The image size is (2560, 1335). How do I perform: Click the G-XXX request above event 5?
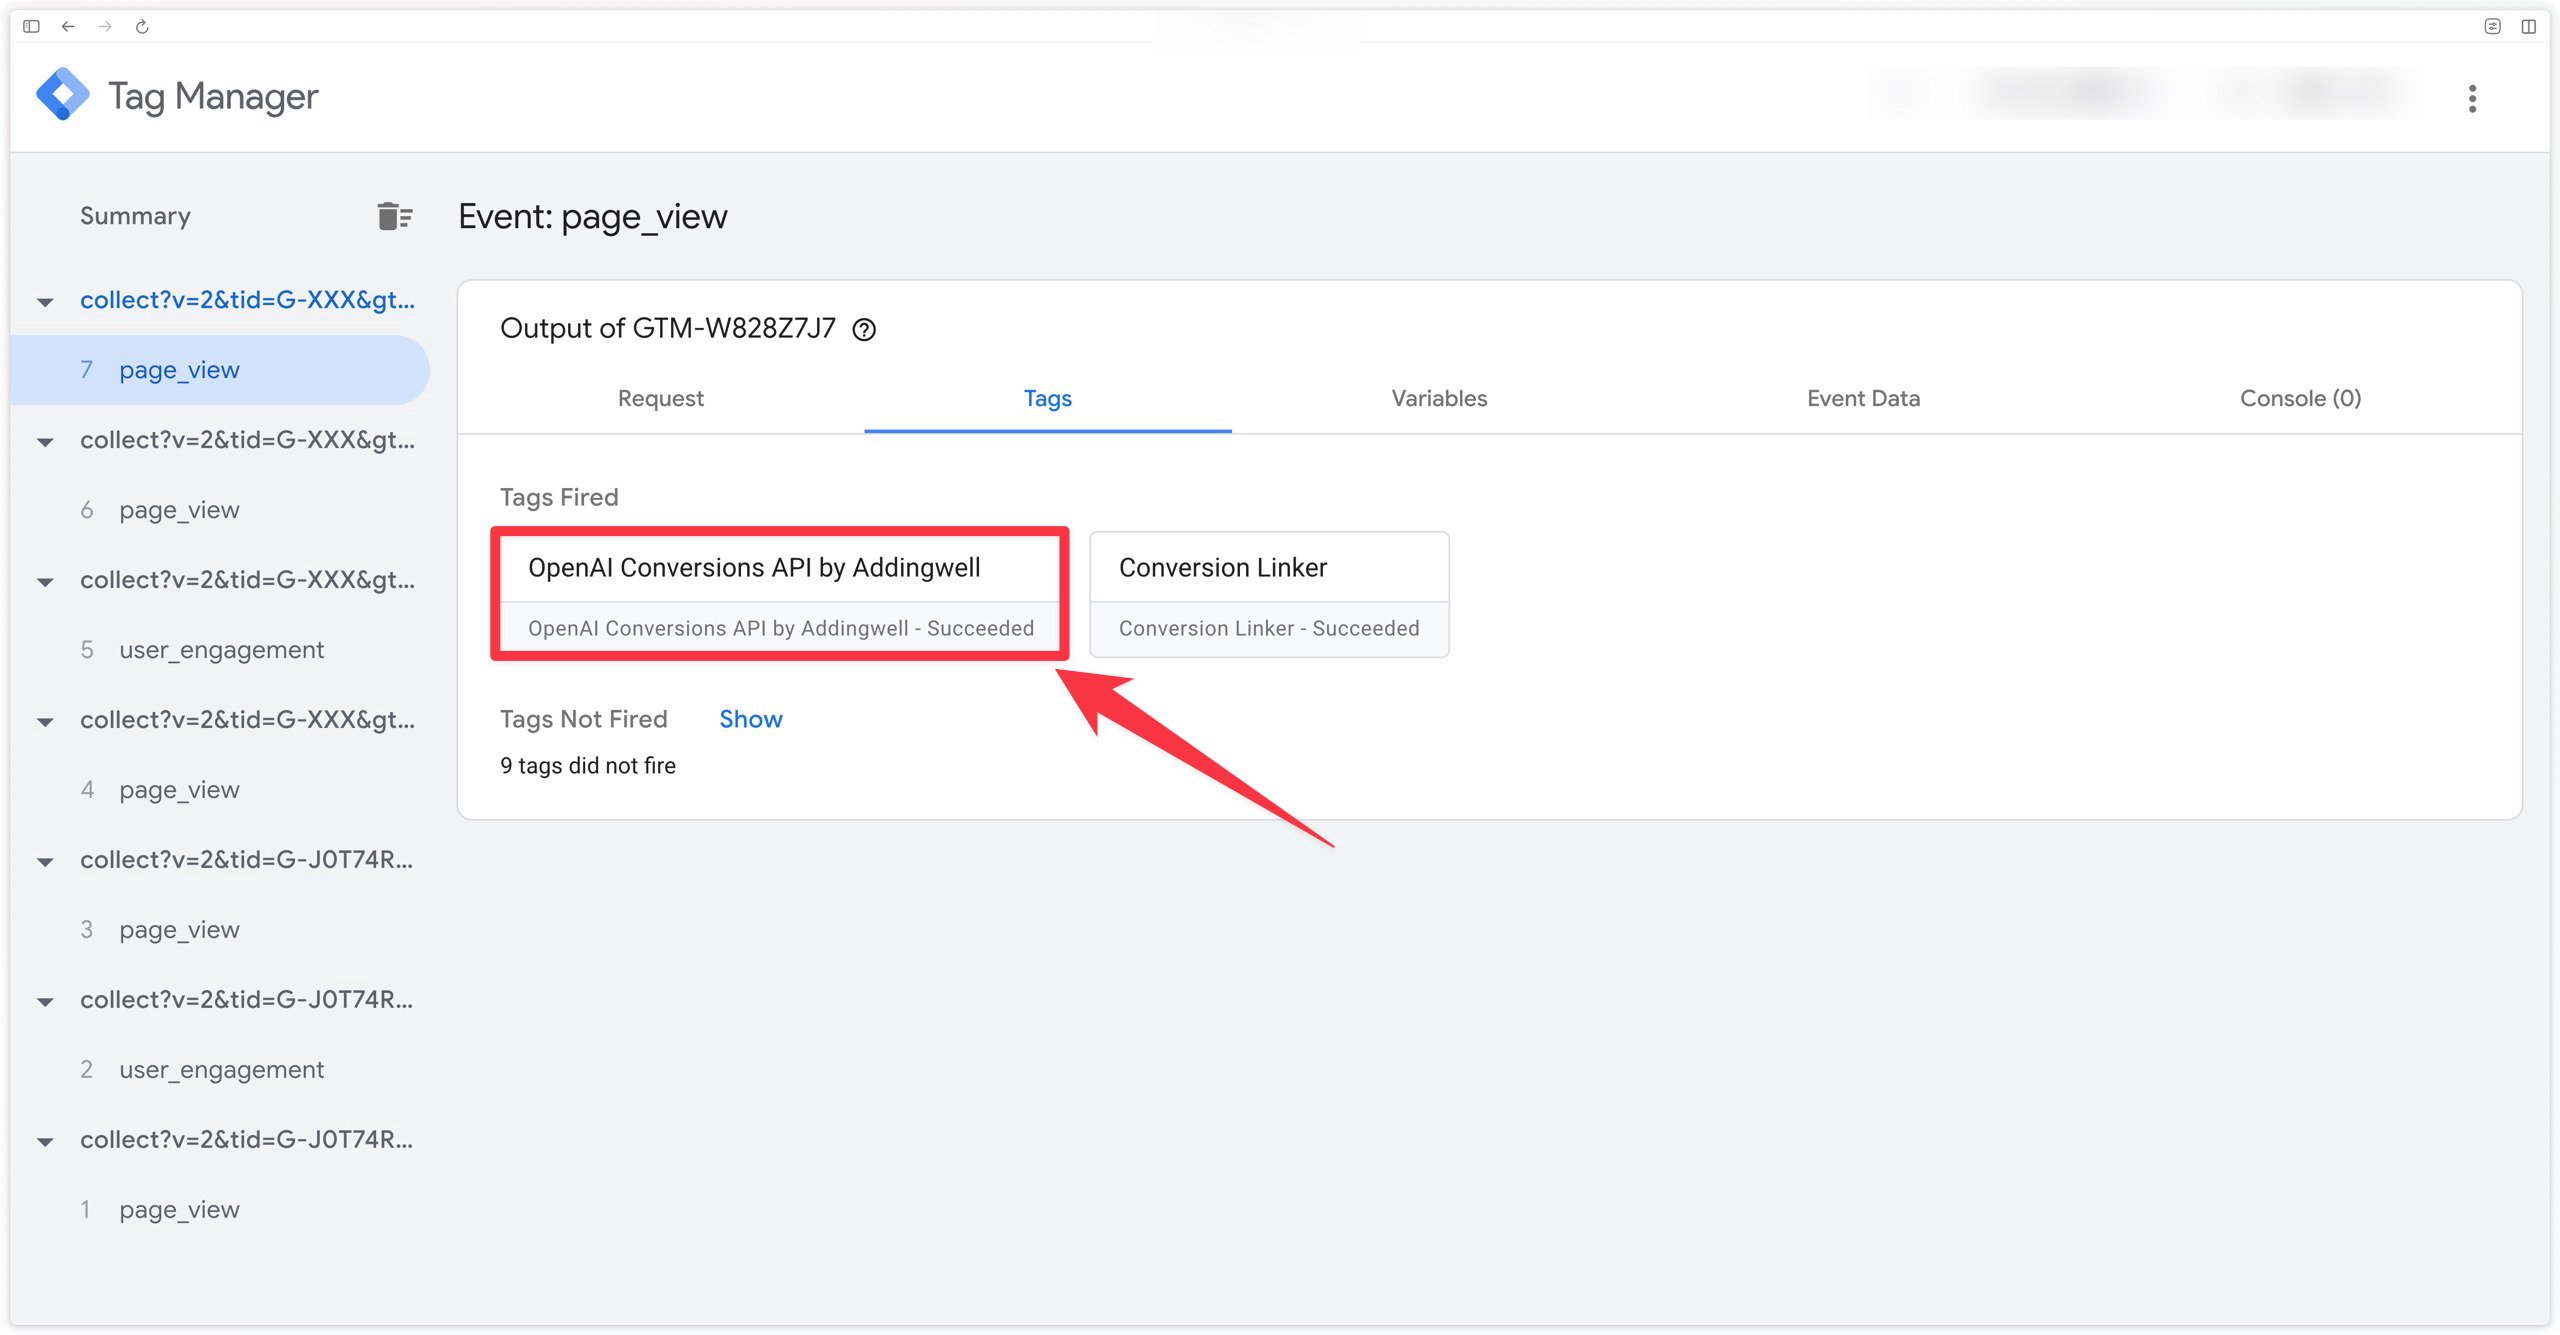point(247,580)
